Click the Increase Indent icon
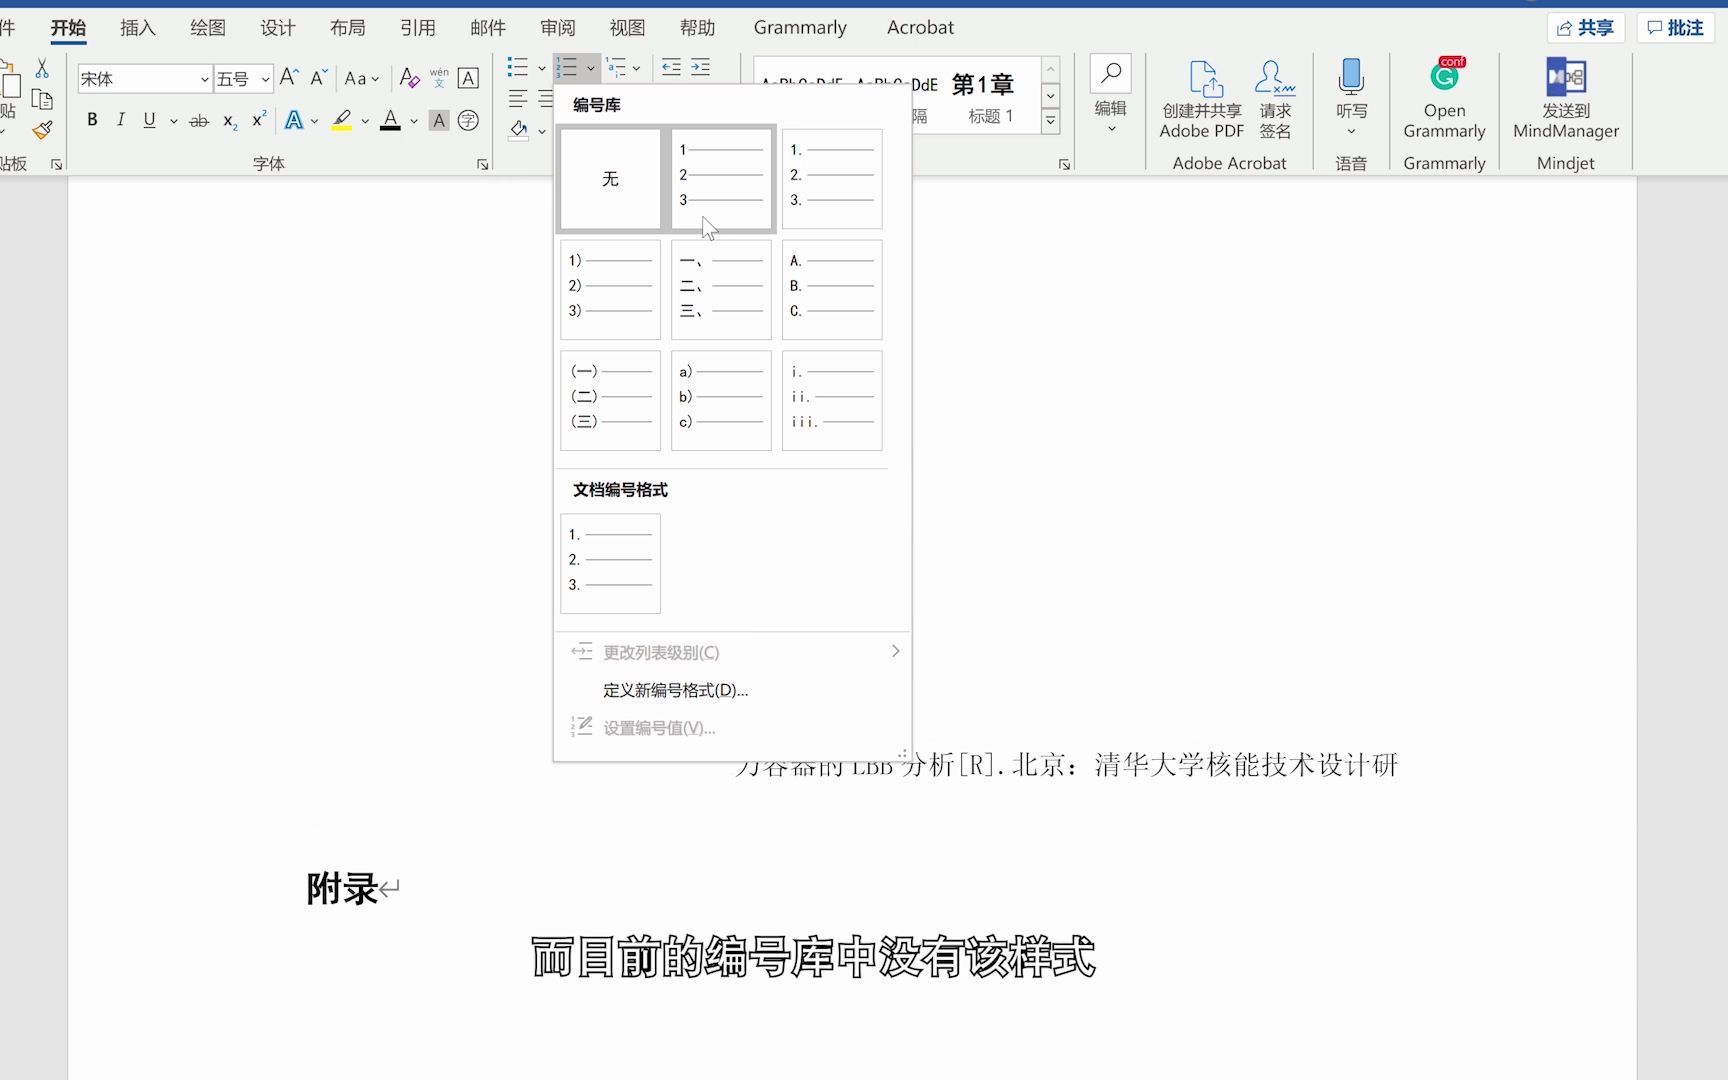The height and width of the screenshot is (1080, 1728). pyautogui.click(x=701, y=68)
